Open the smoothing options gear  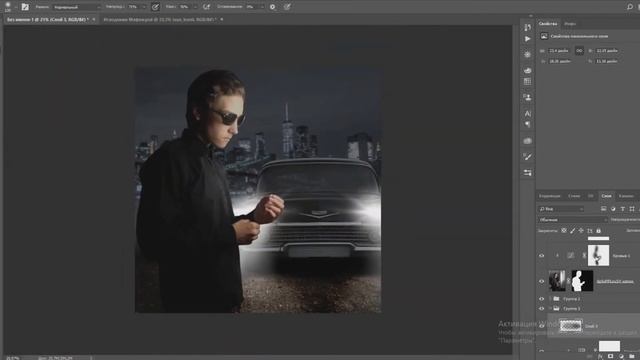point(272,7)
